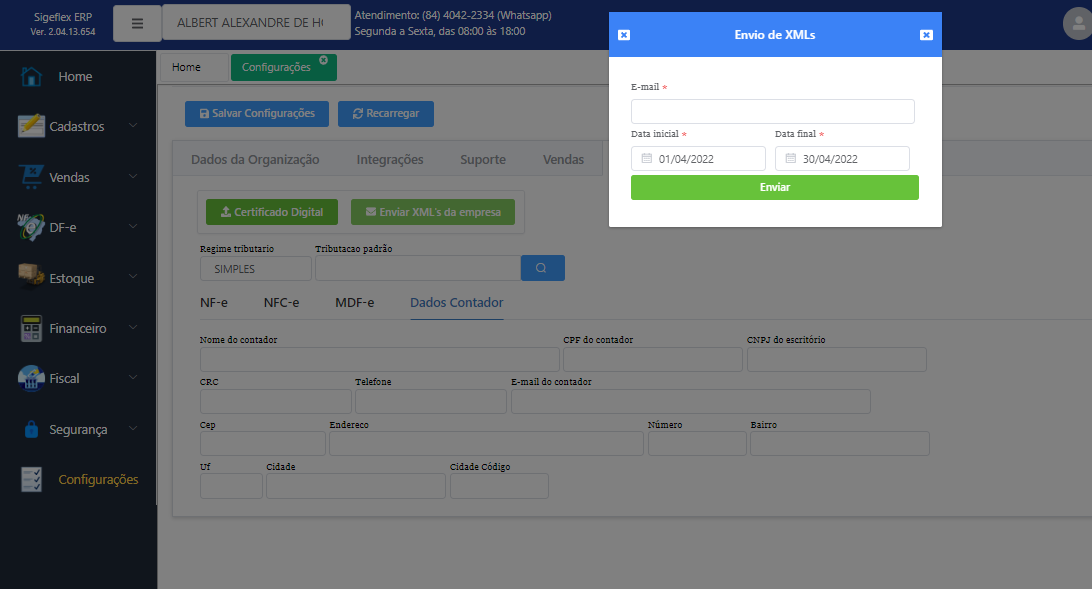
Task: Focus the E-mail input field
Action: point(772,111)
